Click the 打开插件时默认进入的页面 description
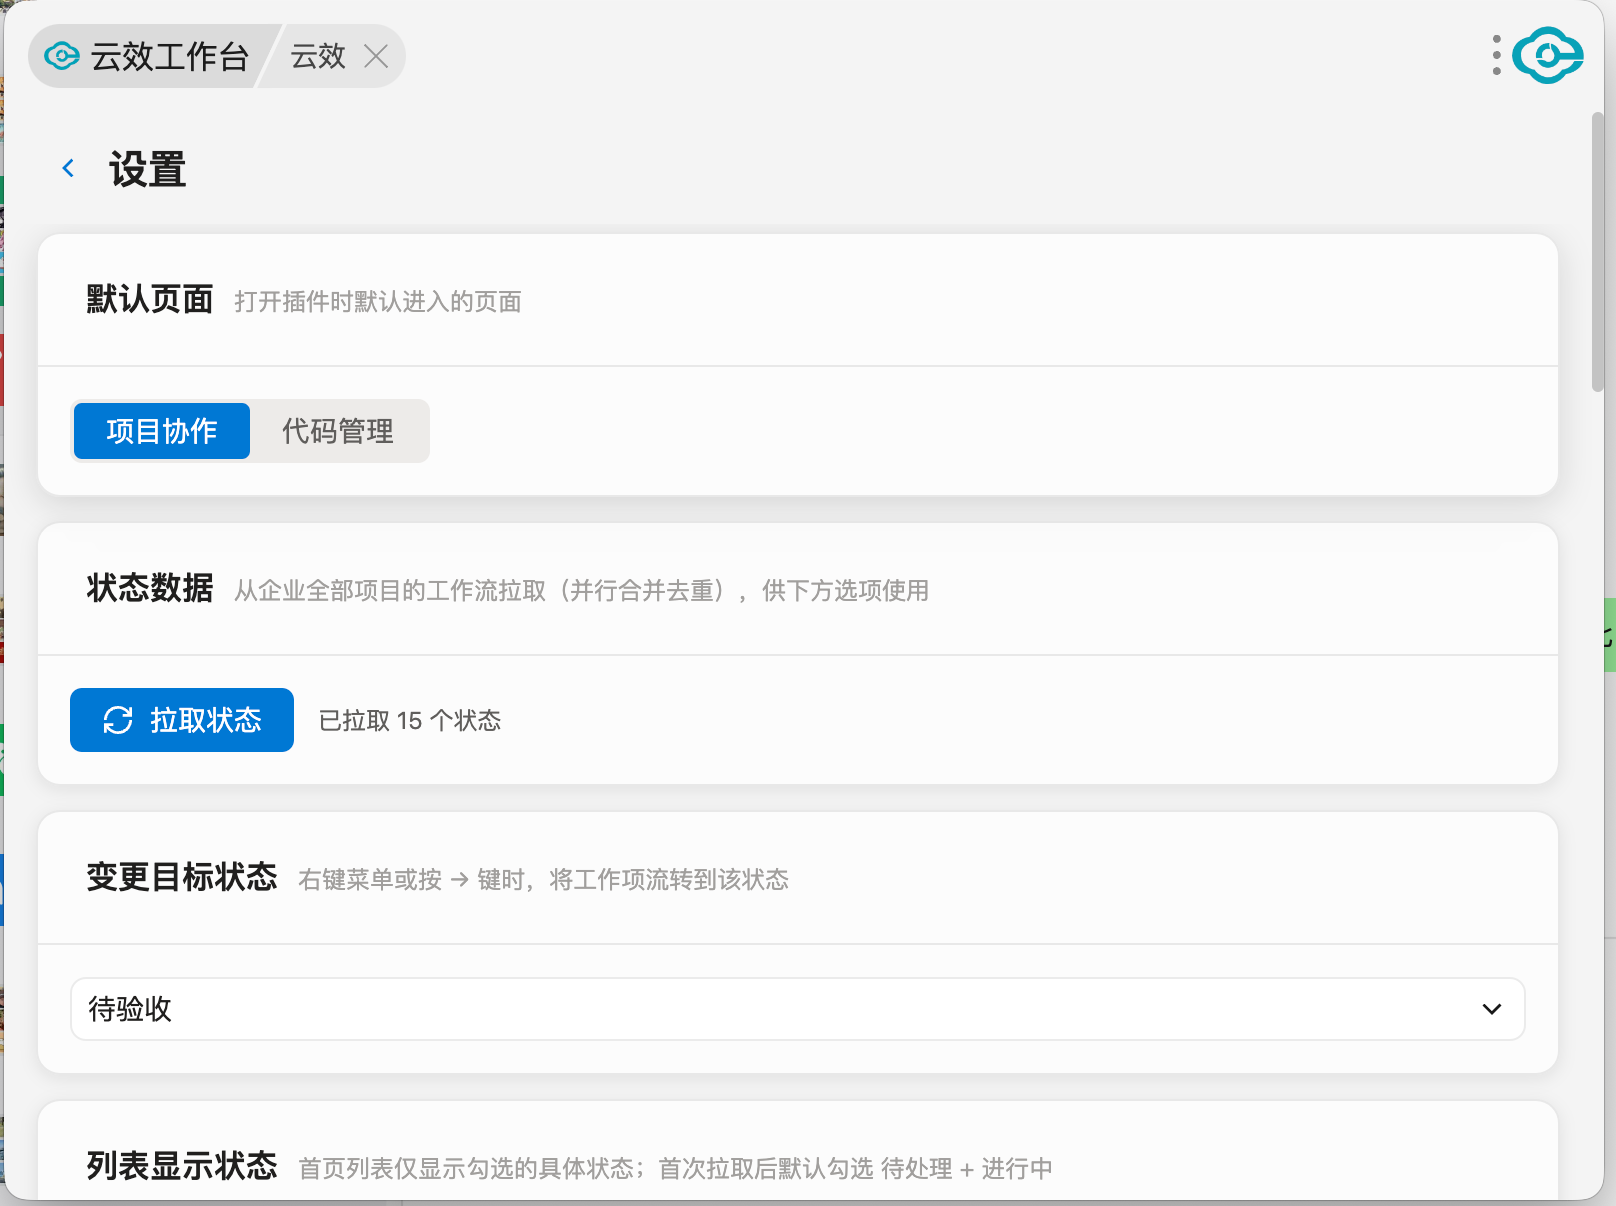This screenshot has height=1206, width=1616. click(x=378, y=302)
